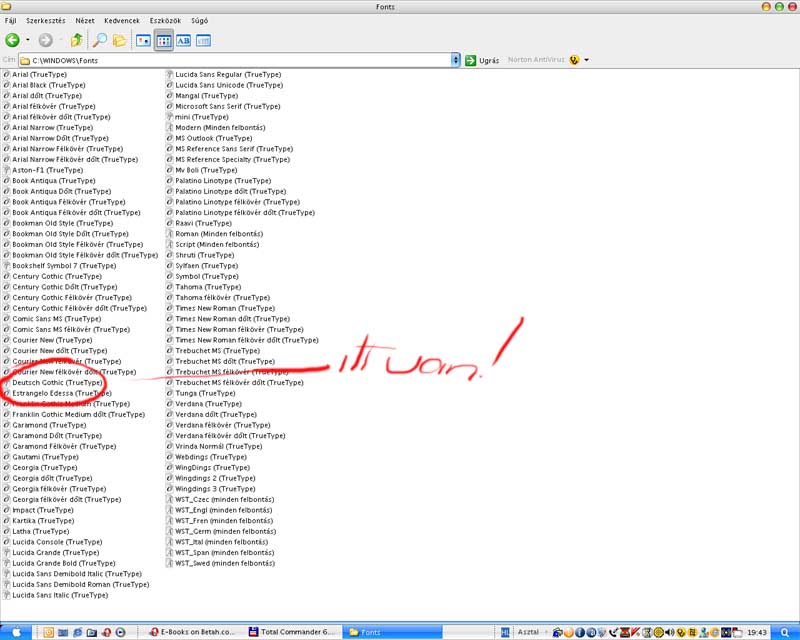This screenshot has width=800, height=640.
Task: Open the Search magnifier tool
Action: pos(99,40)
